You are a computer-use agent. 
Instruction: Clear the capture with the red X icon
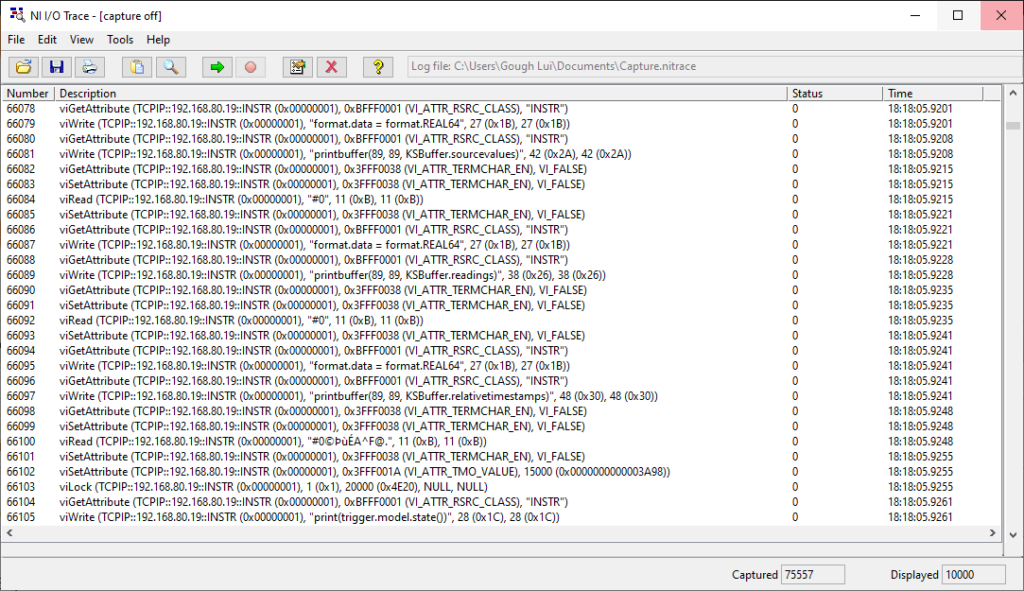pyautogui.click(x=331, y=67)
